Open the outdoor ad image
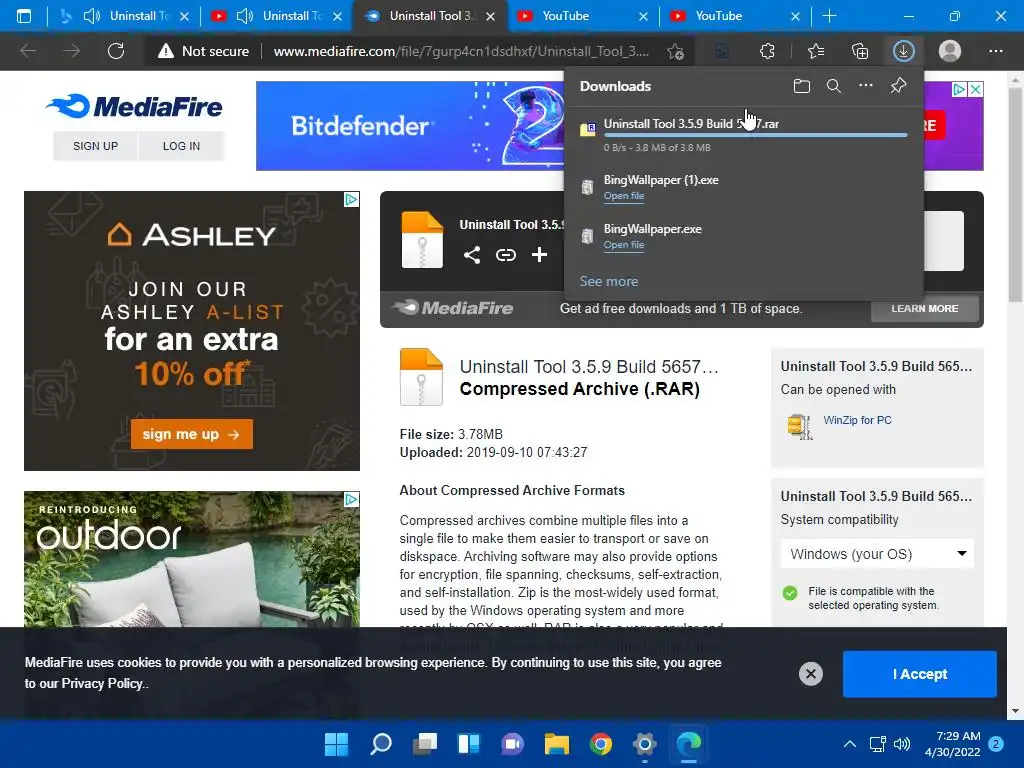 point(191,559)
